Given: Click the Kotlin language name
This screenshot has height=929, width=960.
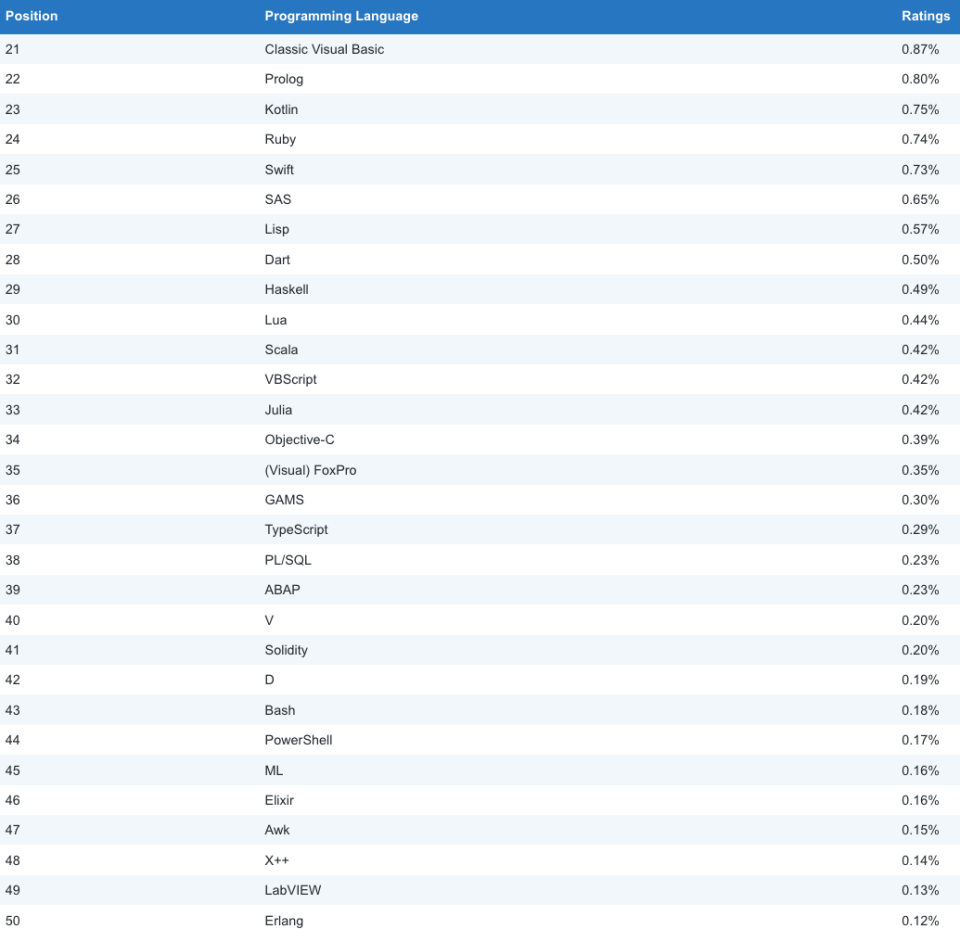Looking at the screenshot, I should [x=281, y=110].
